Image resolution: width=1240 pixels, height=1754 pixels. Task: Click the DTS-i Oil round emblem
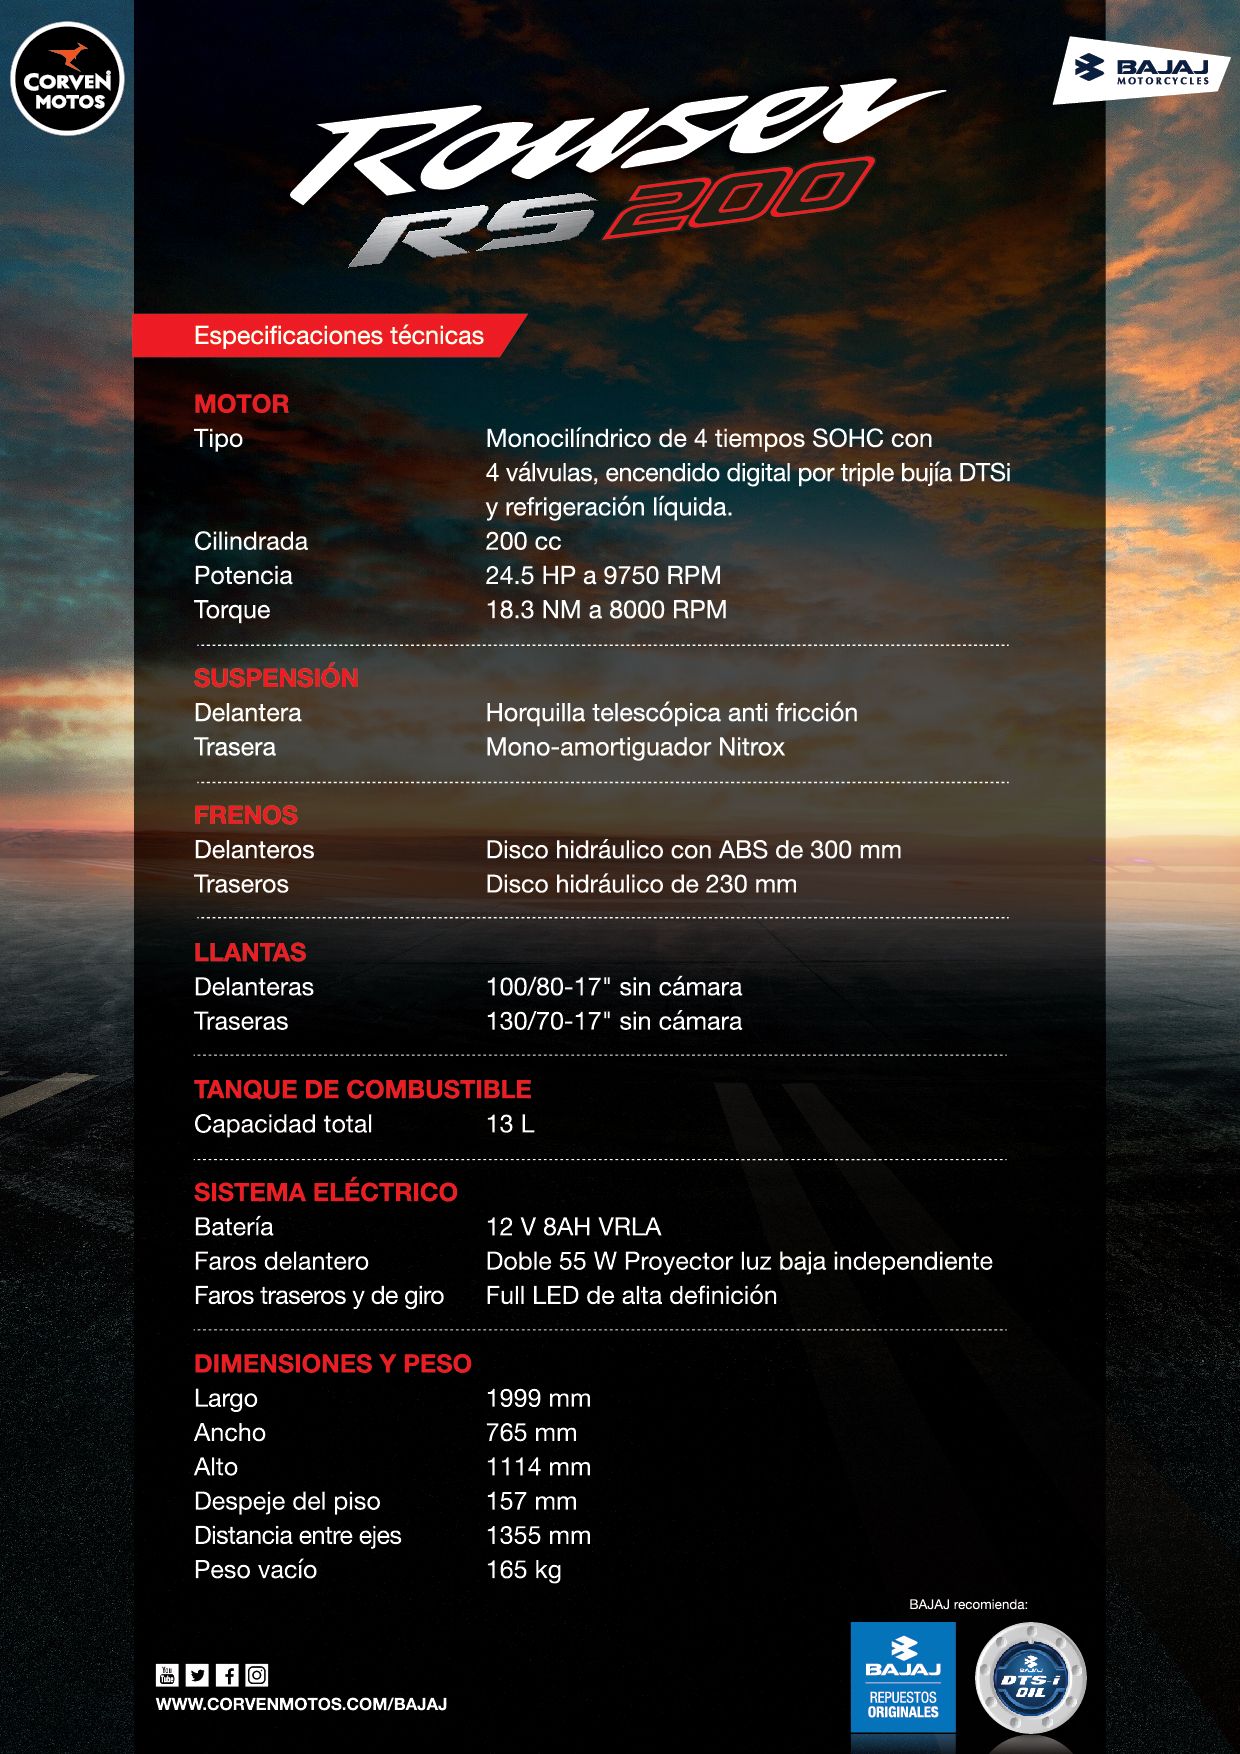tap(1031, 1678)
